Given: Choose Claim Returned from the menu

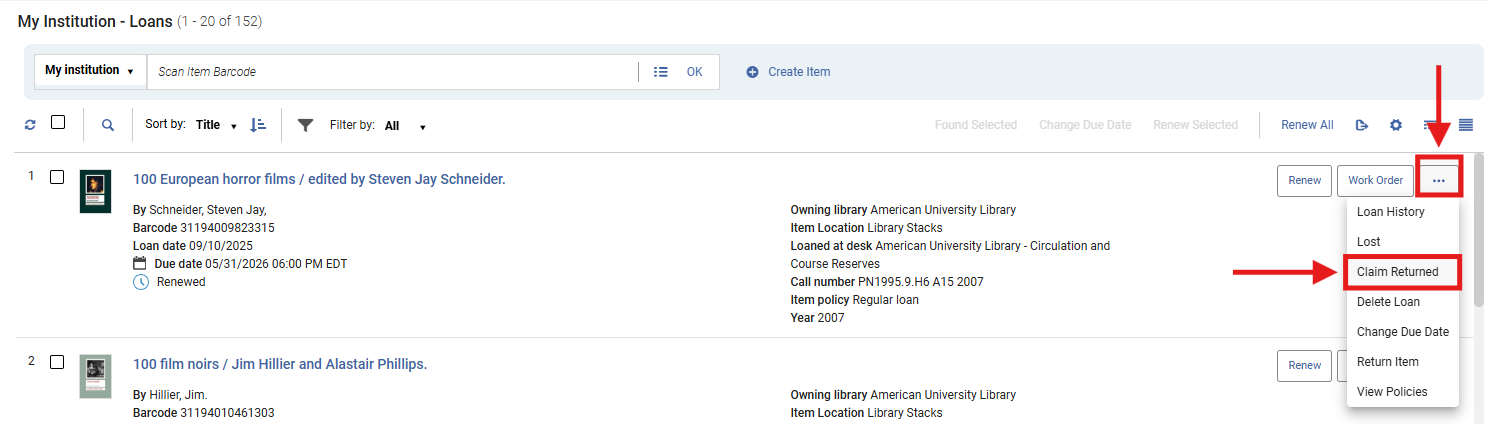Looking at the screenshot, I should 1397,272.
